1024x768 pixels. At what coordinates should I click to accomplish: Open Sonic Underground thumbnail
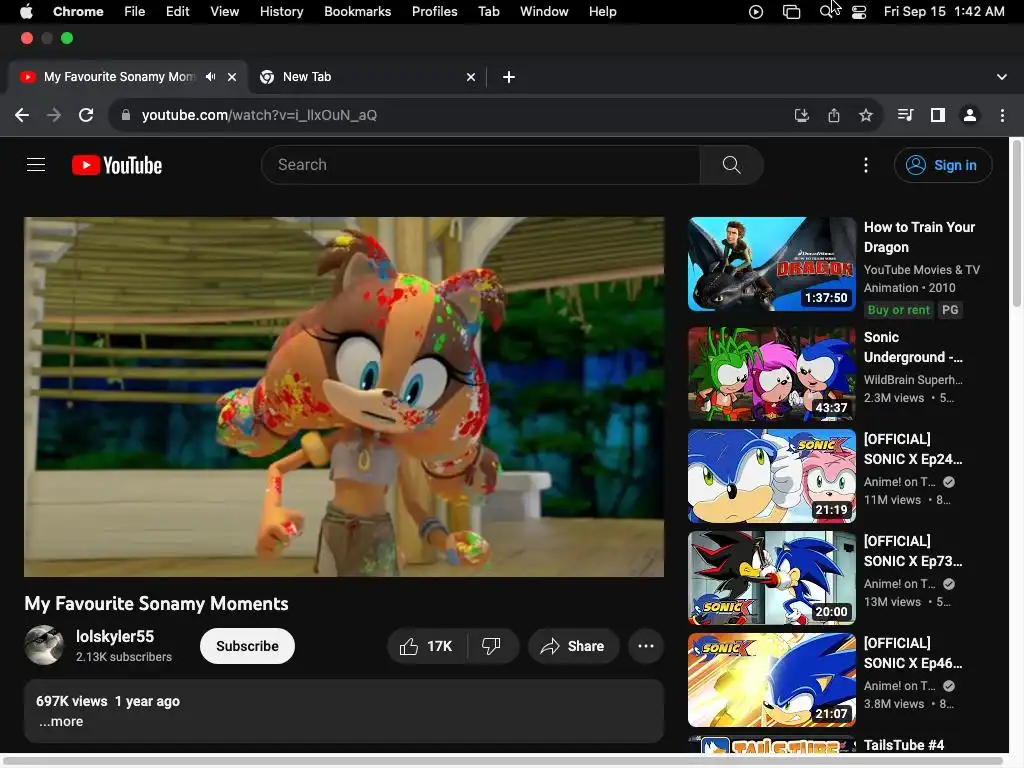pyautogui.click(x=772, y=374)
